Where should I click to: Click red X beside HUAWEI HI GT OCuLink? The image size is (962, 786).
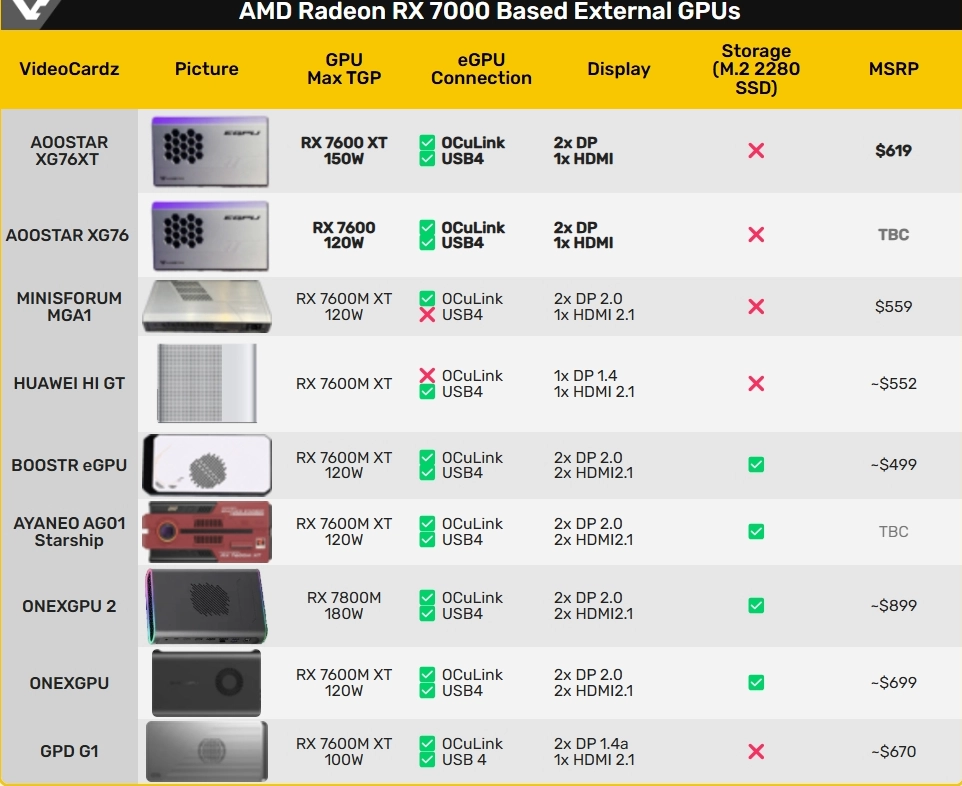427,376
